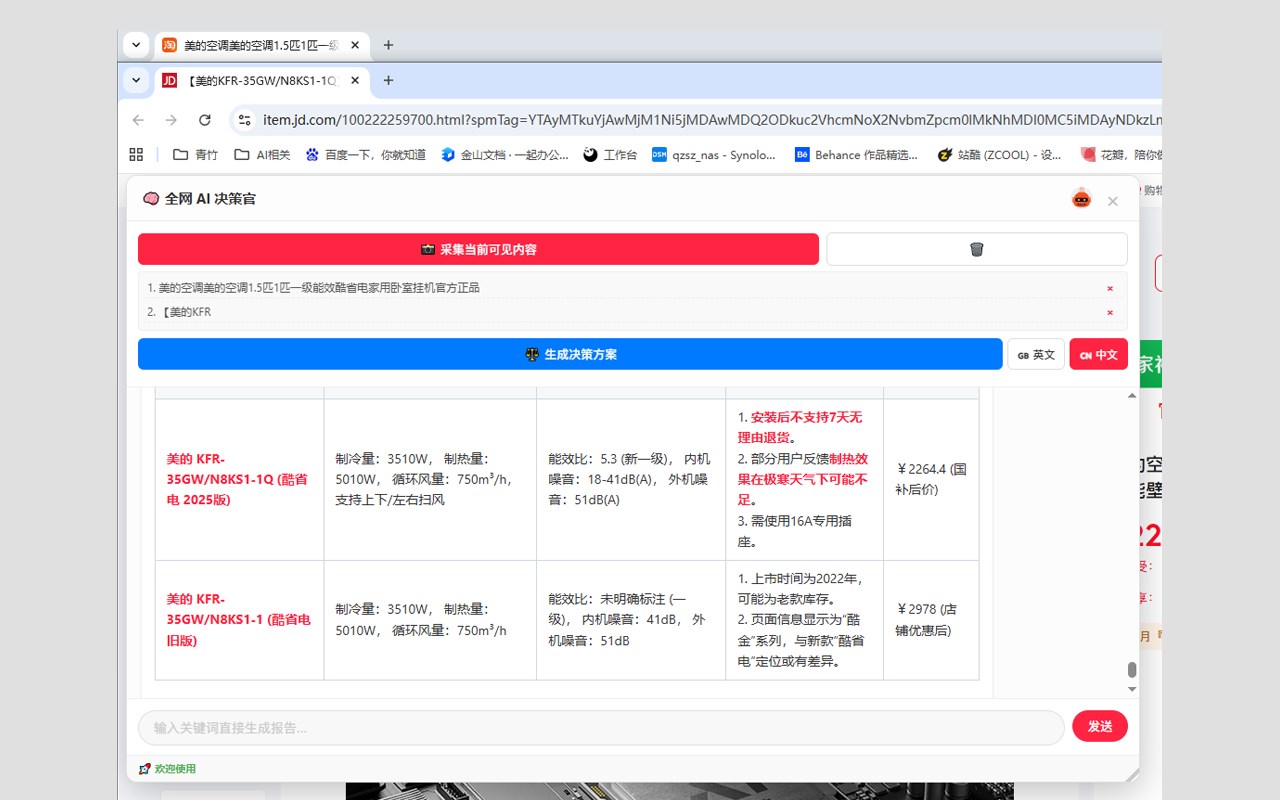Open a new tab in the Taobao window
1280x800 pixels.
tap(389, 45)
